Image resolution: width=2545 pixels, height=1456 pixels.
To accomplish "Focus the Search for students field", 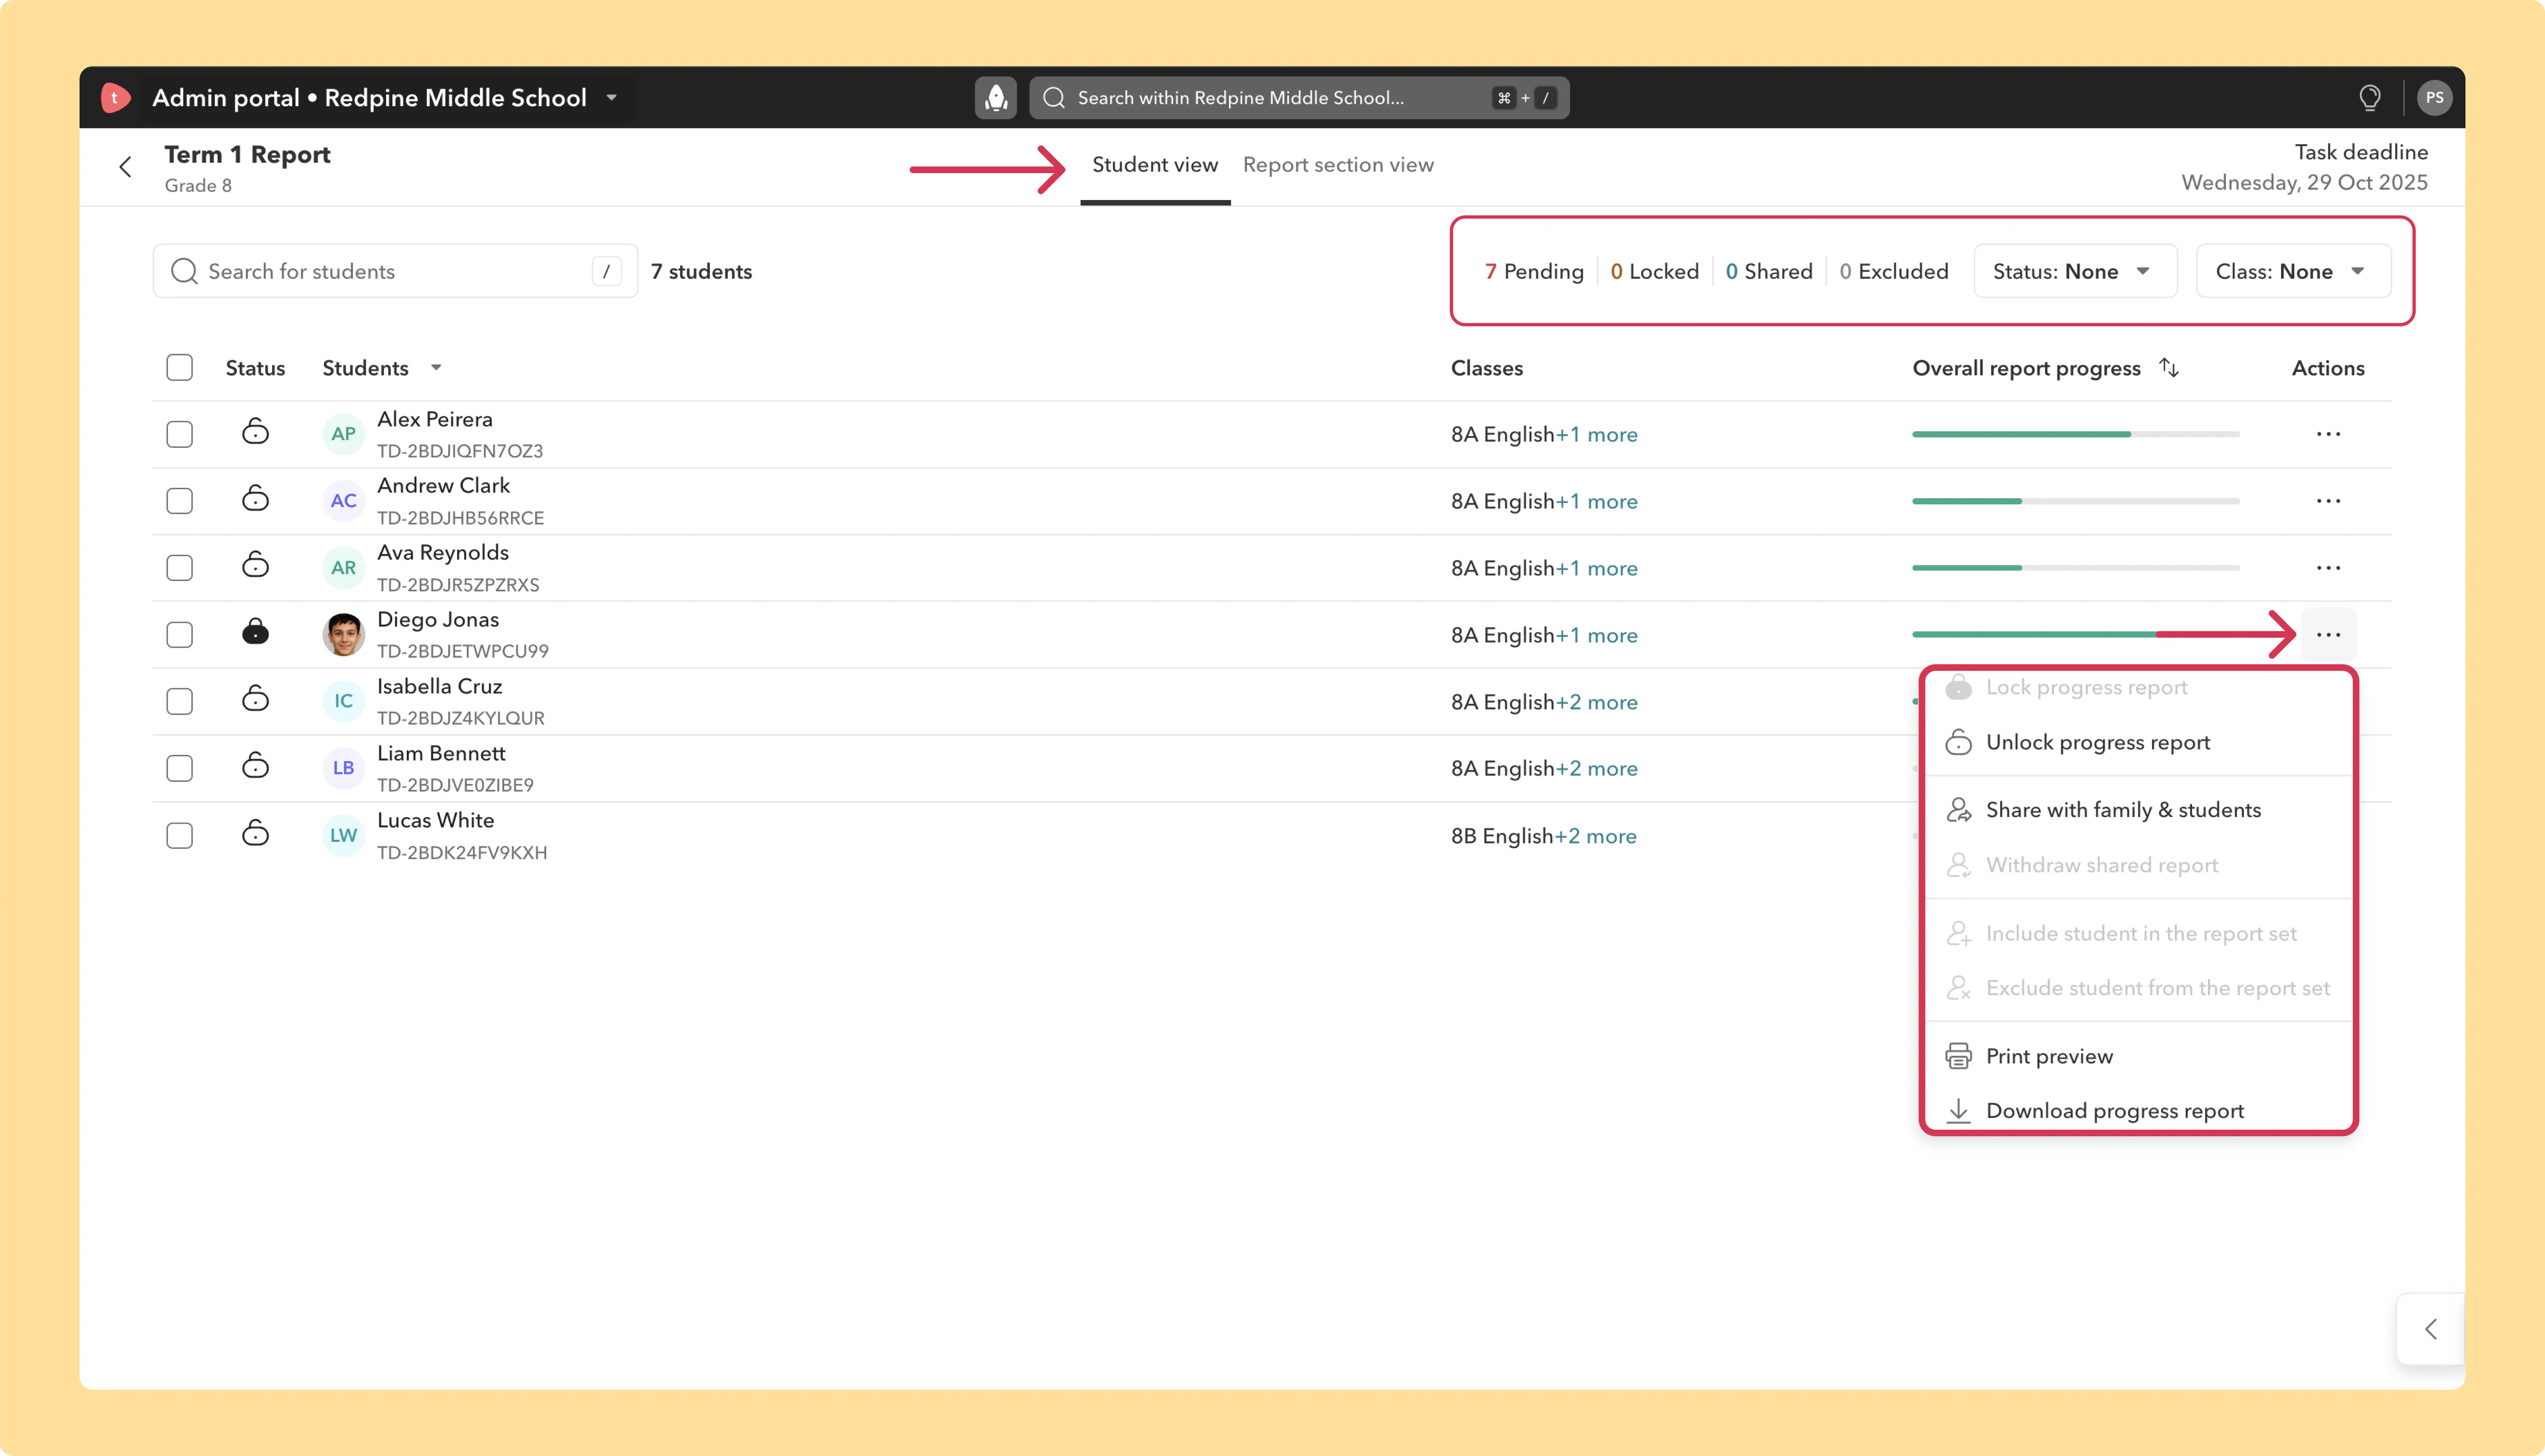I will click(395, 271).
